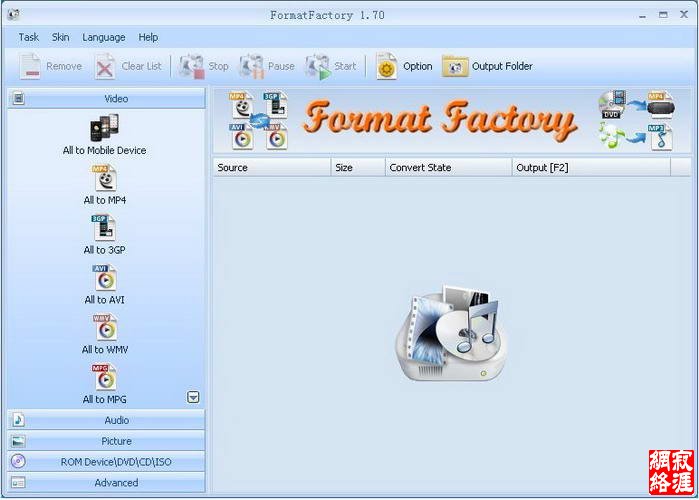Viewport: 699px width, 500px height.
Task: Open the Help menu
Action: click(148, 37)
